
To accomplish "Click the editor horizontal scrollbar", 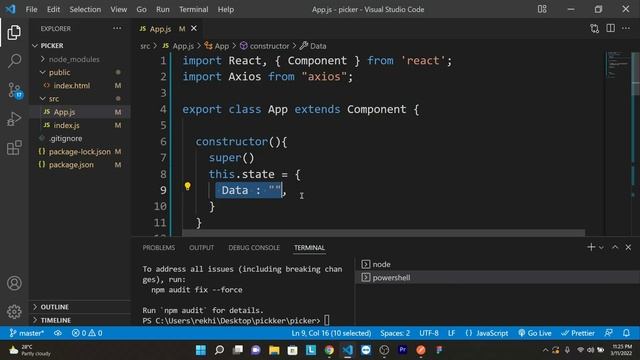I will click(x=383, y=233).
